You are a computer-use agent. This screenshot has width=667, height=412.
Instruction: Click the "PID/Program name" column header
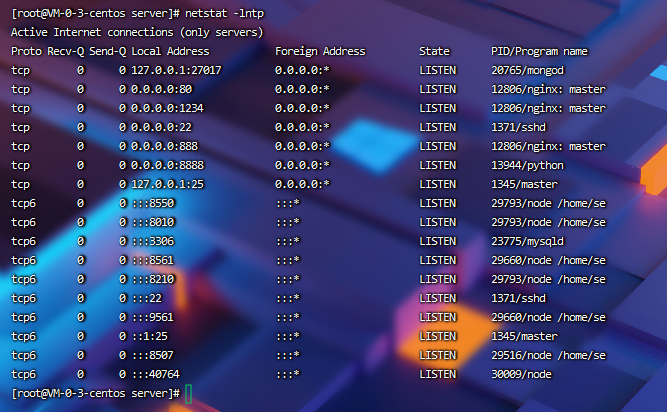539,51
